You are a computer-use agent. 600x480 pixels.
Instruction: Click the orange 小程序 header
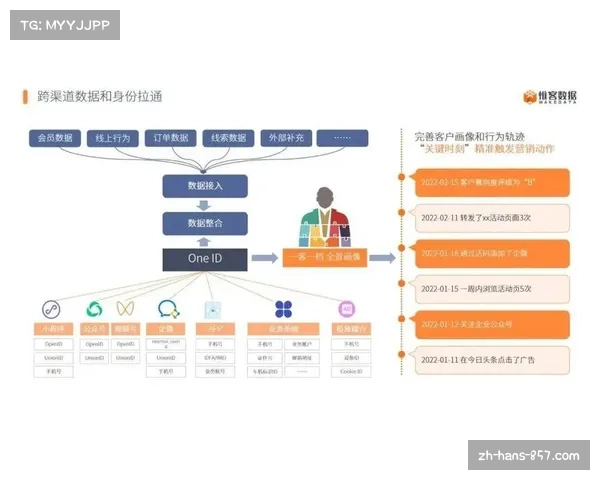(53, 329)
